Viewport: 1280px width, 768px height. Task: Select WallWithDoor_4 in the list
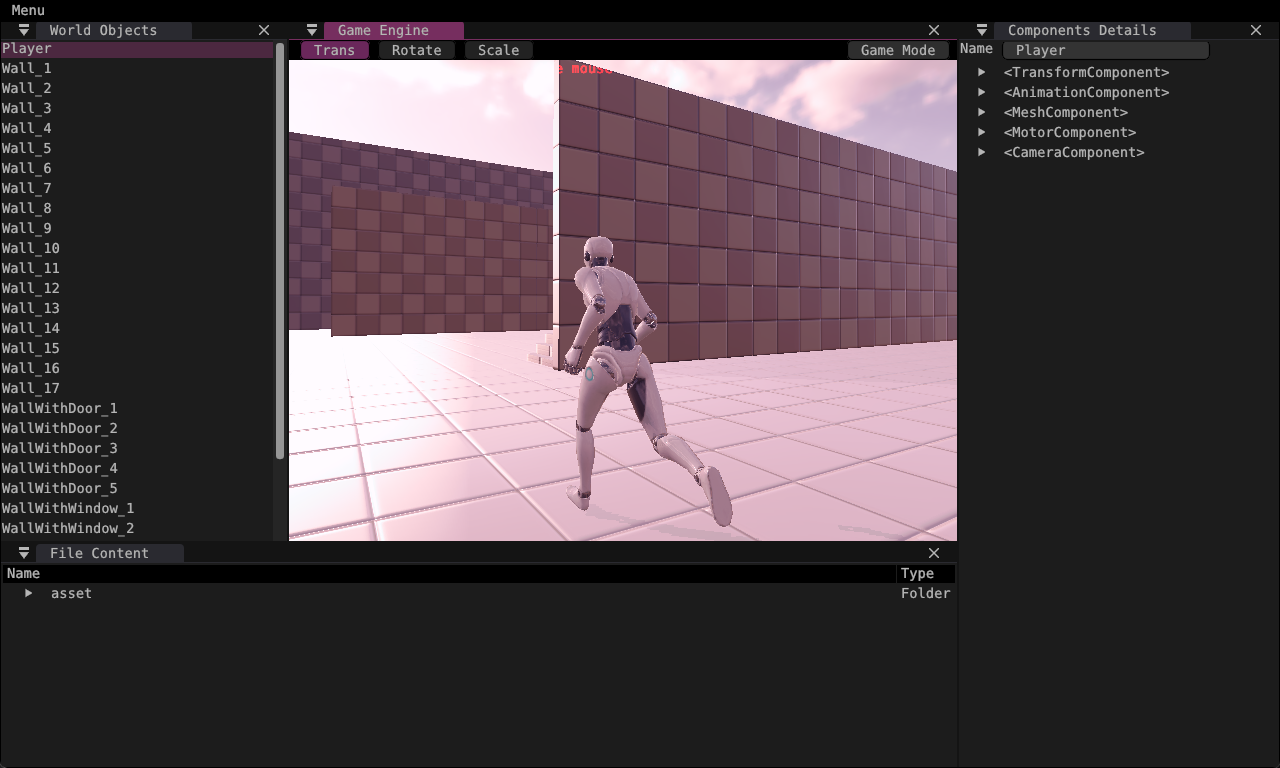coord(137,468)
